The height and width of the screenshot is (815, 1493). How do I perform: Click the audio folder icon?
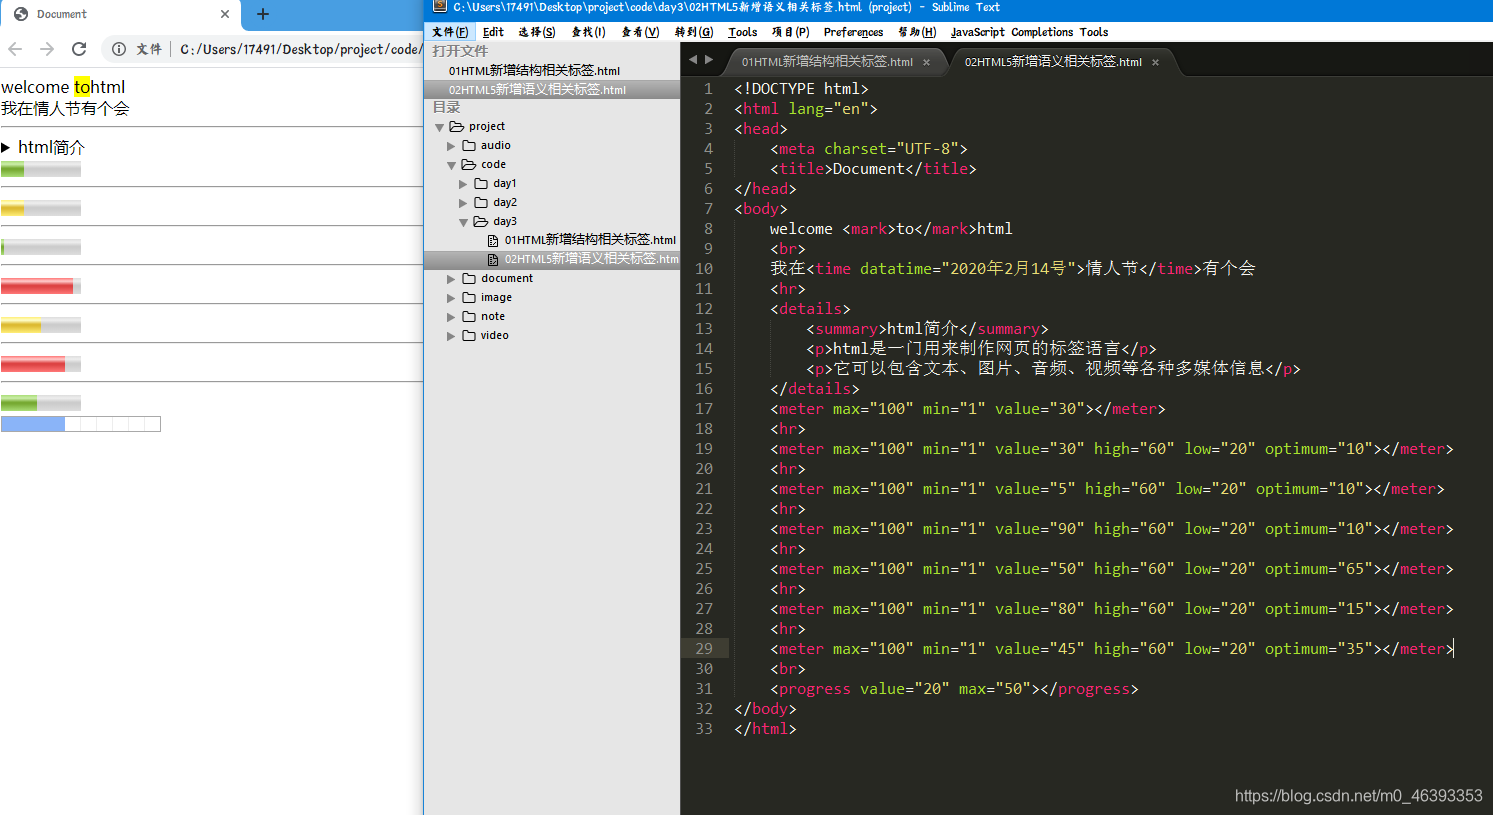(469, 145)
